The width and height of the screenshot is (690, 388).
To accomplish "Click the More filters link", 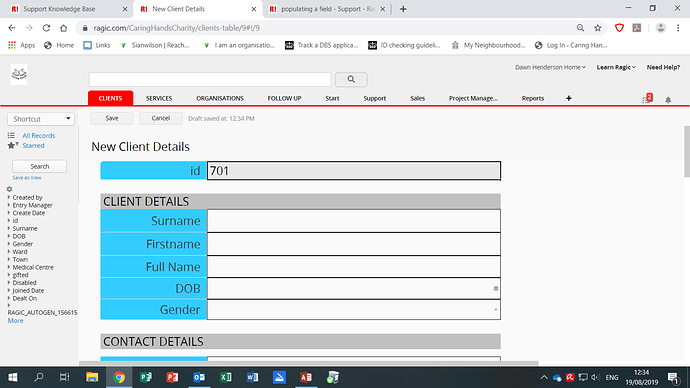I will (x=15, y=321).
